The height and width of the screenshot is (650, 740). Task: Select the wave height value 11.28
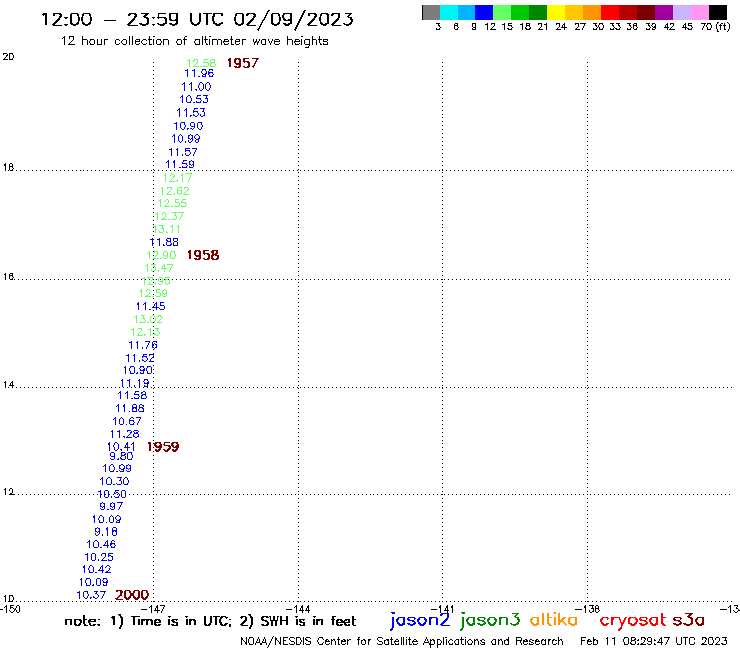125,434
